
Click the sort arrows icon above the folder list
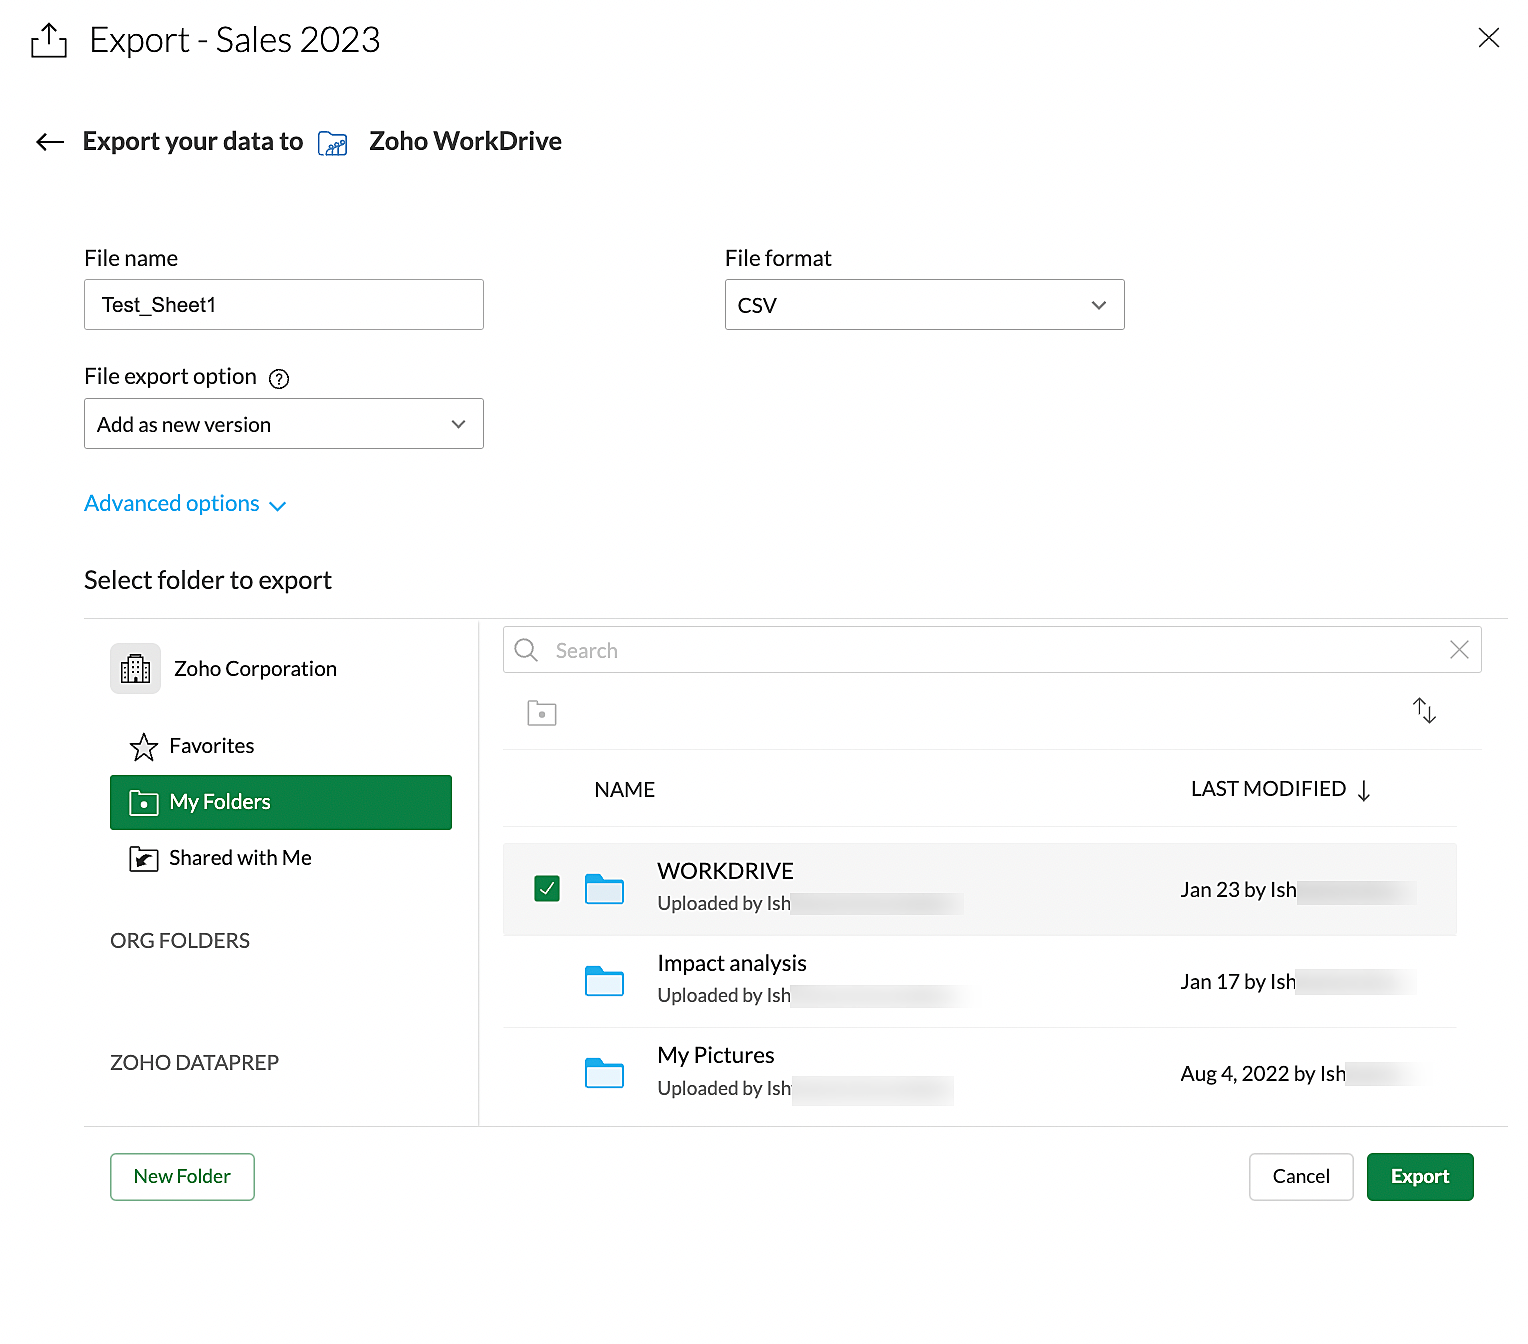[1424, 711]
